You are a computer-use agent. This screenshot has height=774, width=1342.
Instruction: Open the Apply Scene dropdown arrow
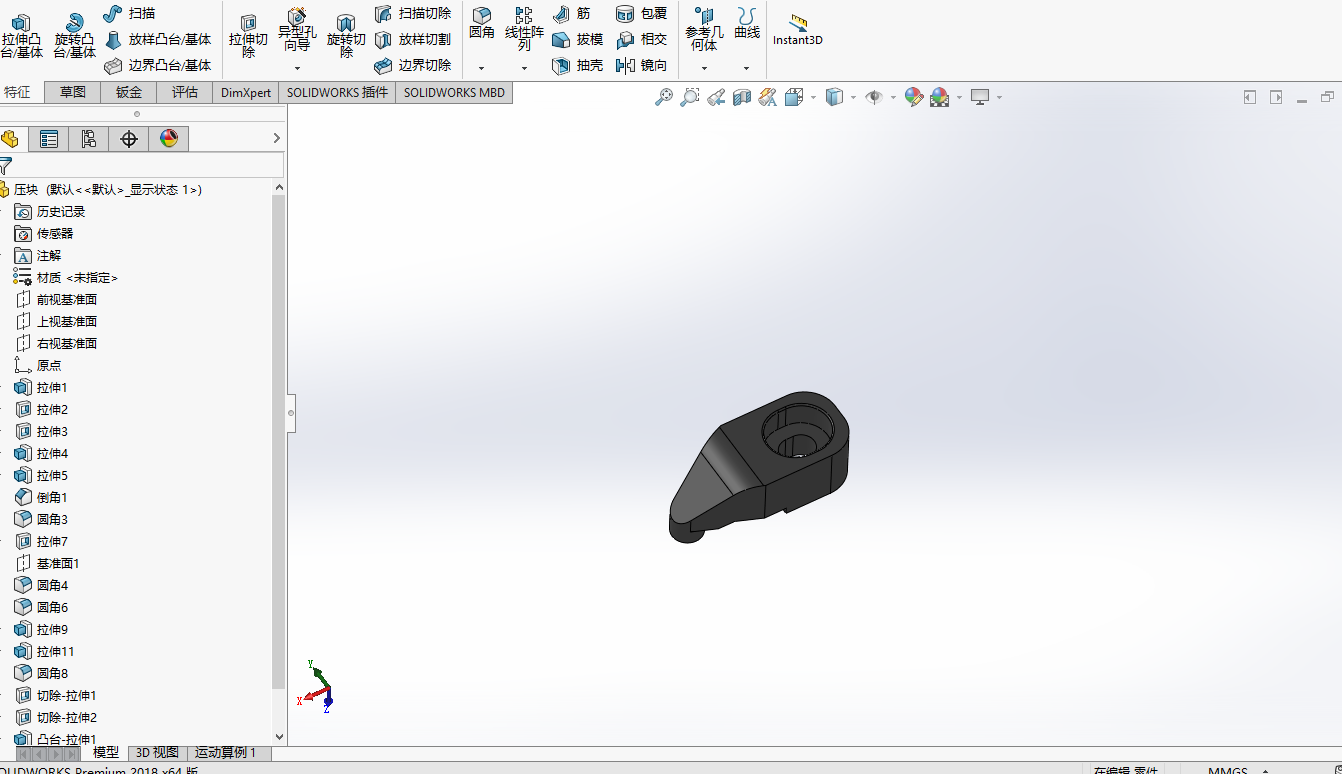[x=959, y=98]
